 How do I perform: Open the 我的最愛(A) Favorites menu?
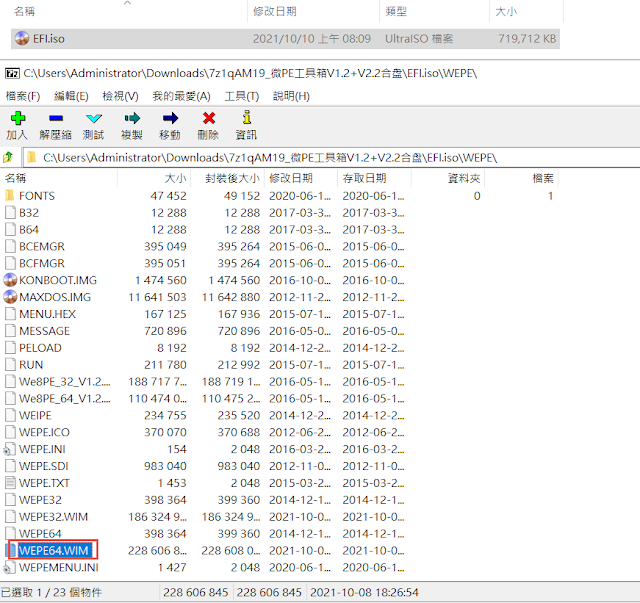(182, 96)
